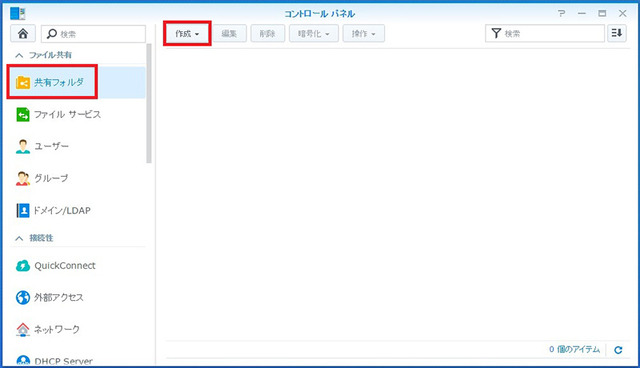This screenshot has width=640, height=368.
Task: Collapse the ファイル共有 section
Action: pyautogui.click(x=19, y=55)
